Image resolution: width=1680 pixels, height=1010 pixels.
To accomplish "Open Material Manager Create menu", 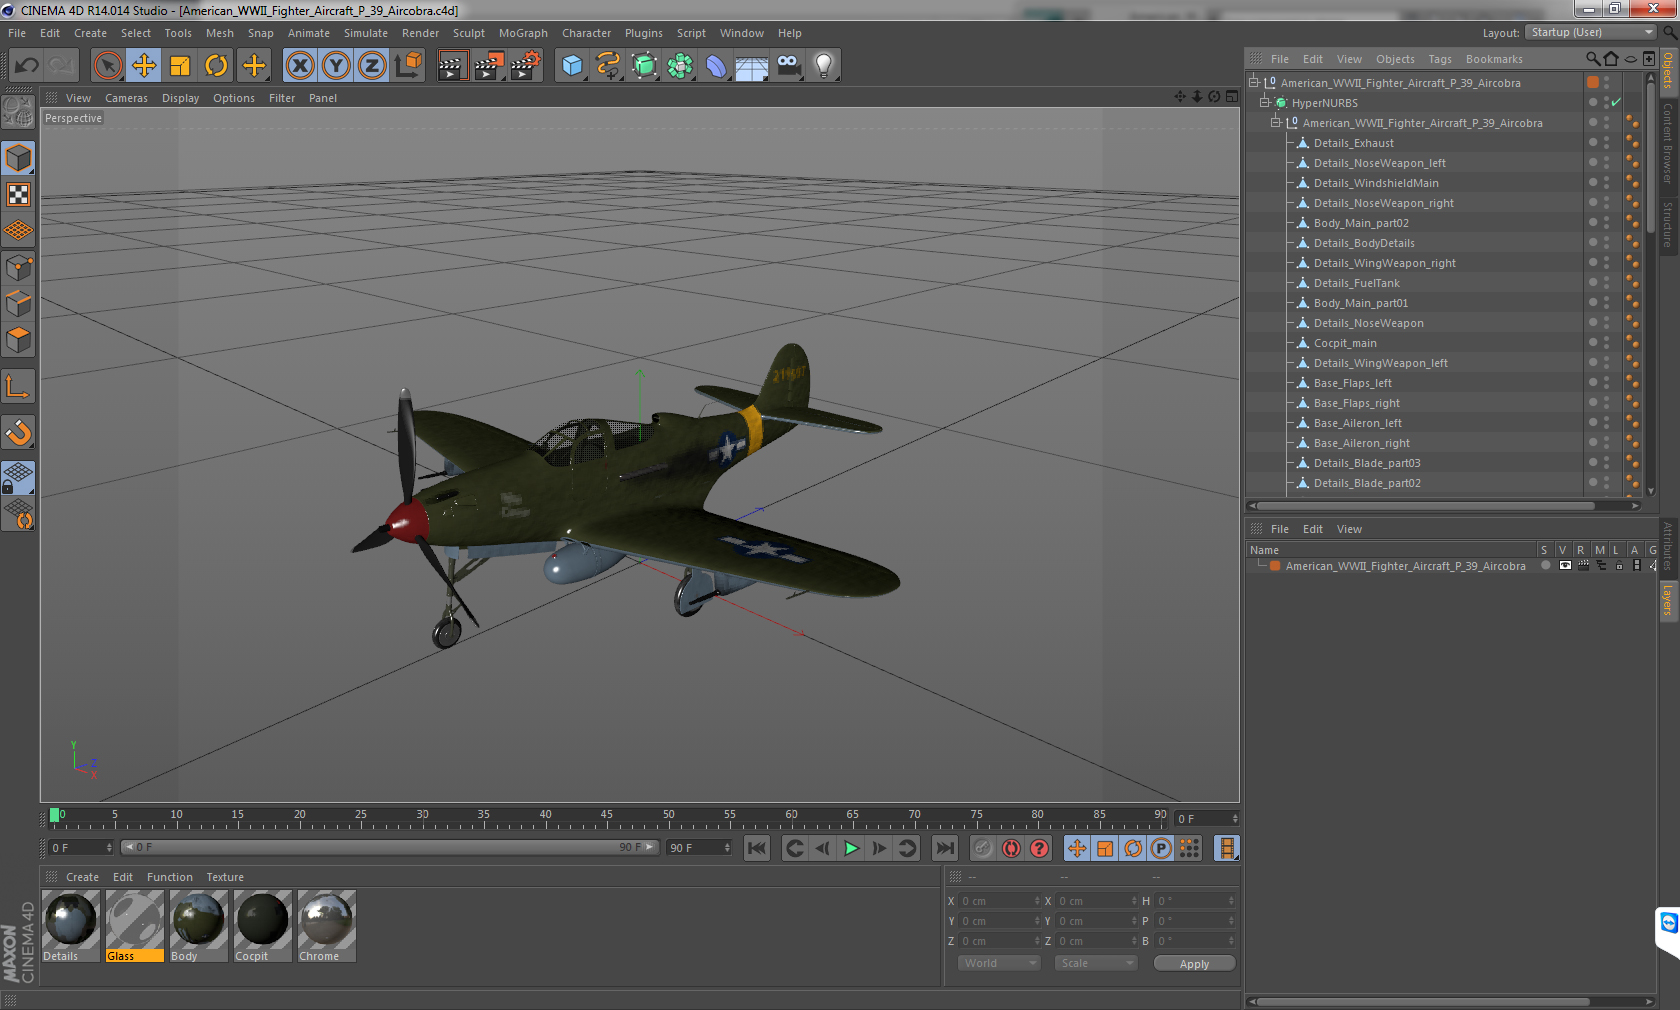I will pos(82,877).
